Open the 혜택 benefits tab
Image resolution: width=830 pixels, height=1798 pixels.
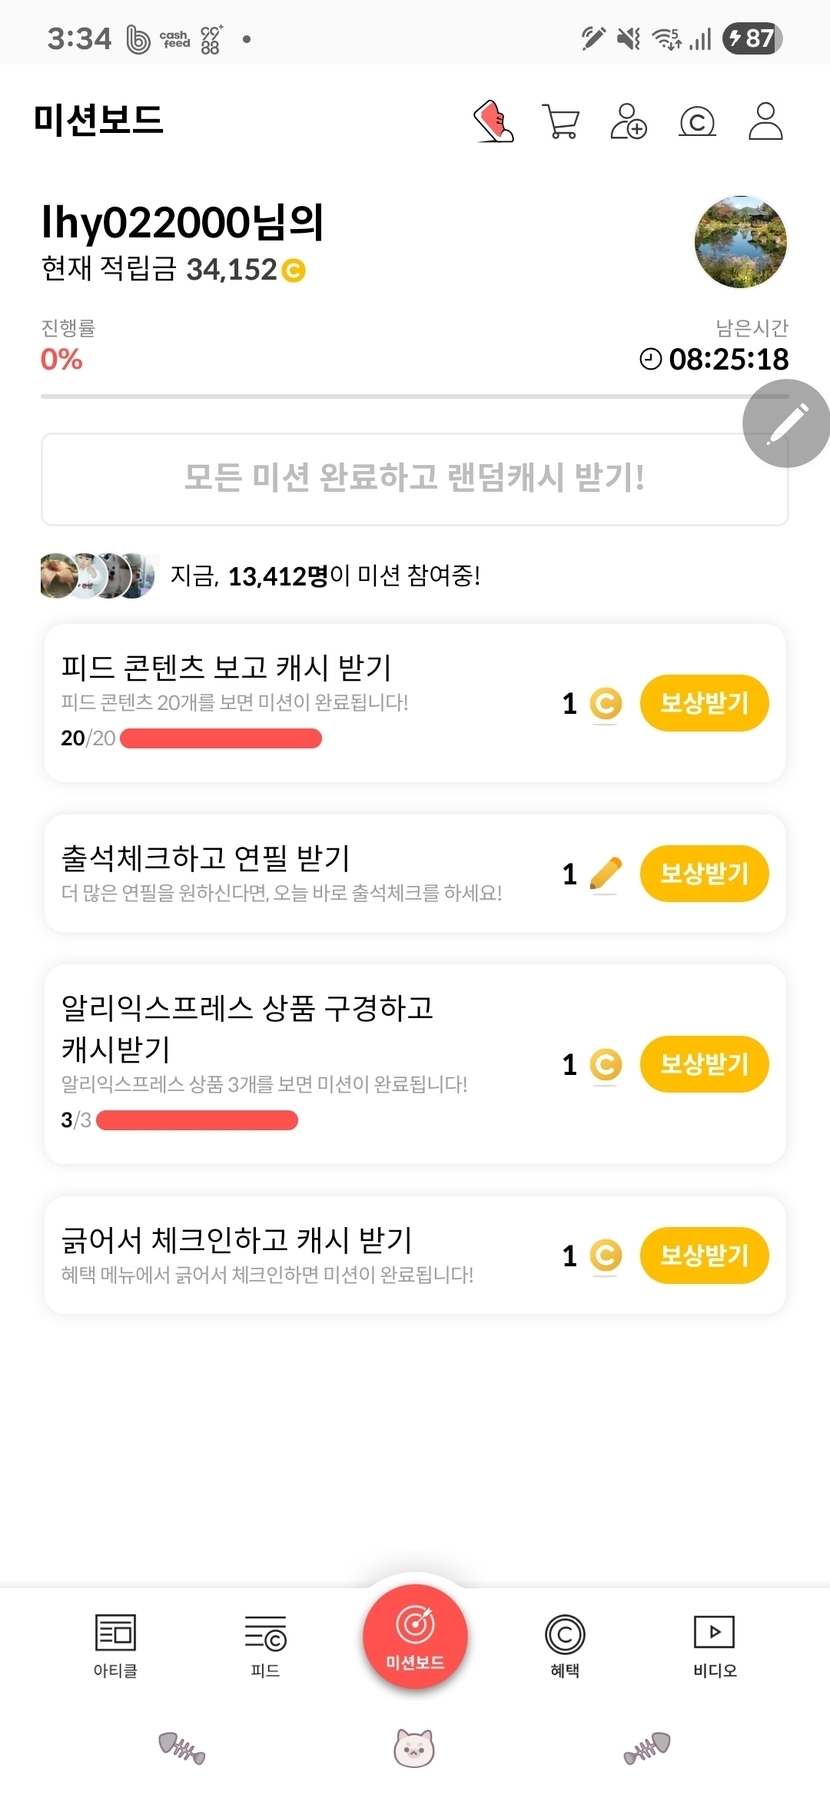(x=565, y=1646)
